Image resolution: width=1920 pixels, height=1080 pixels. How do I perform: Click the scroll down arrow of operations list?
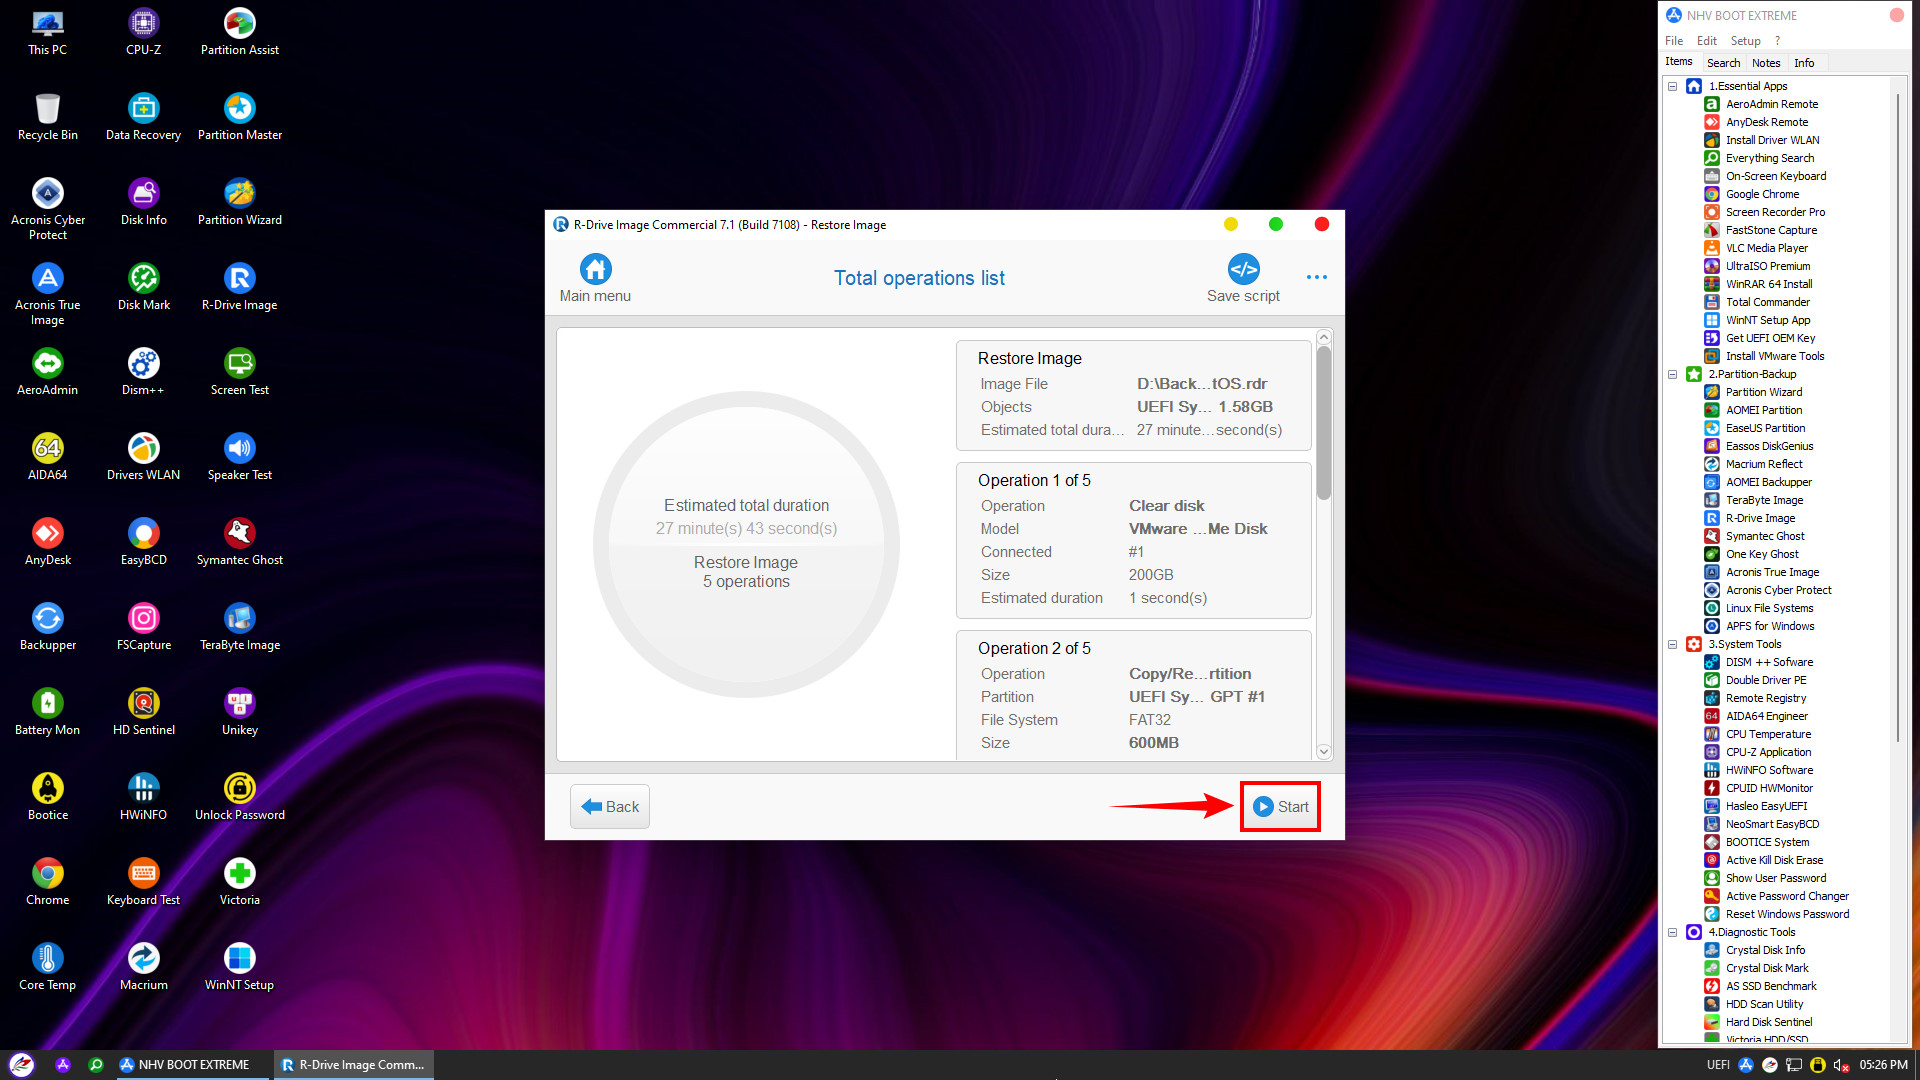(x=1324, y=751)
